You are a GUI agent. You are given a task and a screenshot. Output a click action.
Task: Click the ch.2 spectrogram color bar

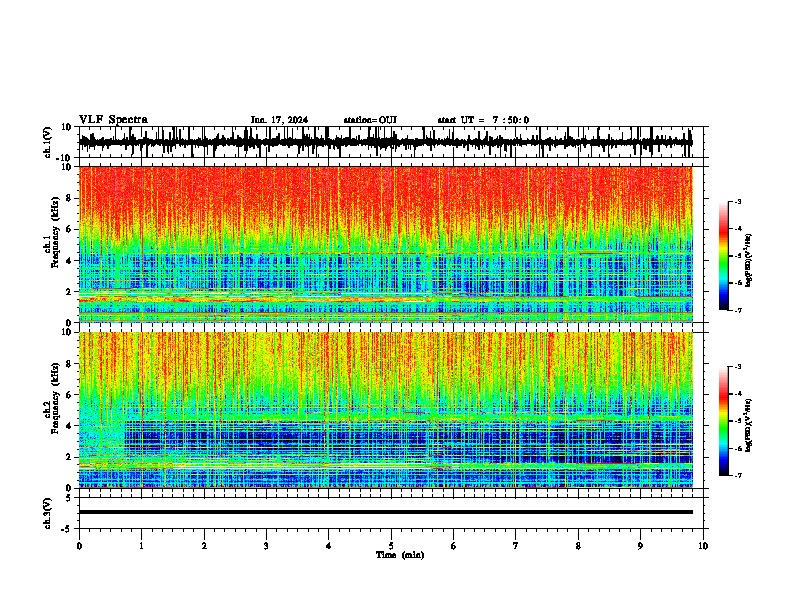[x=724, y=421]
